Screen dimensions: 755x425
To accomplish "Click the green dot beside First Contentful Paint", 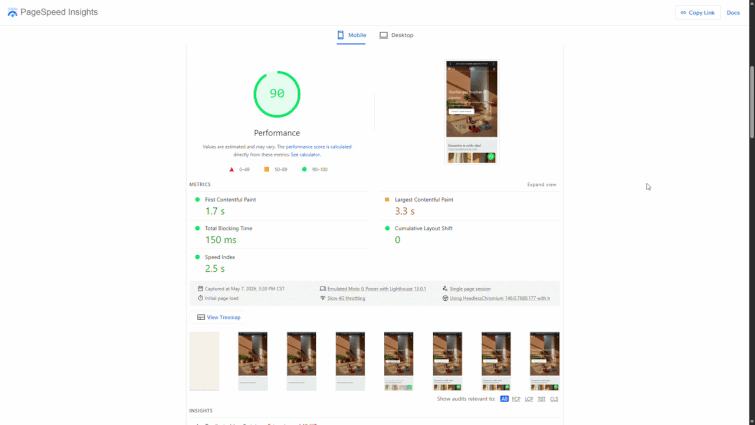I will tap(197, 199).
